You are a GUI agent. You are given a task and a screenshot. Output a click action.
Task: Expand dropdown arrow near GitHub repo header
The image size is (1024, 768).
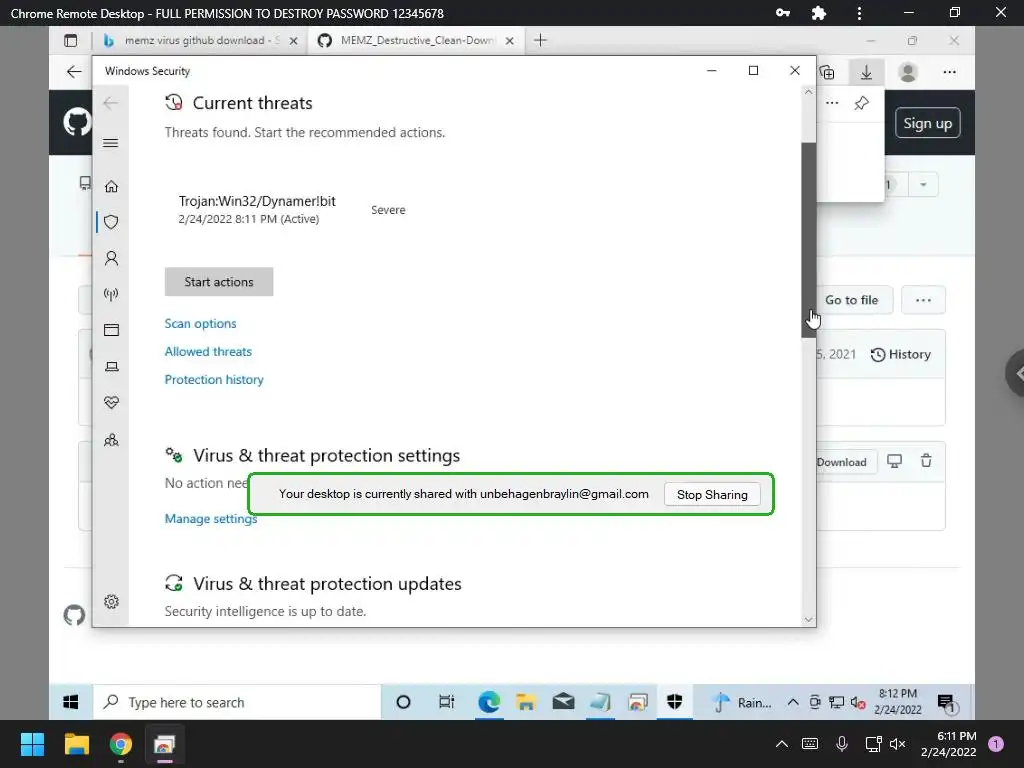coord(923,185)
